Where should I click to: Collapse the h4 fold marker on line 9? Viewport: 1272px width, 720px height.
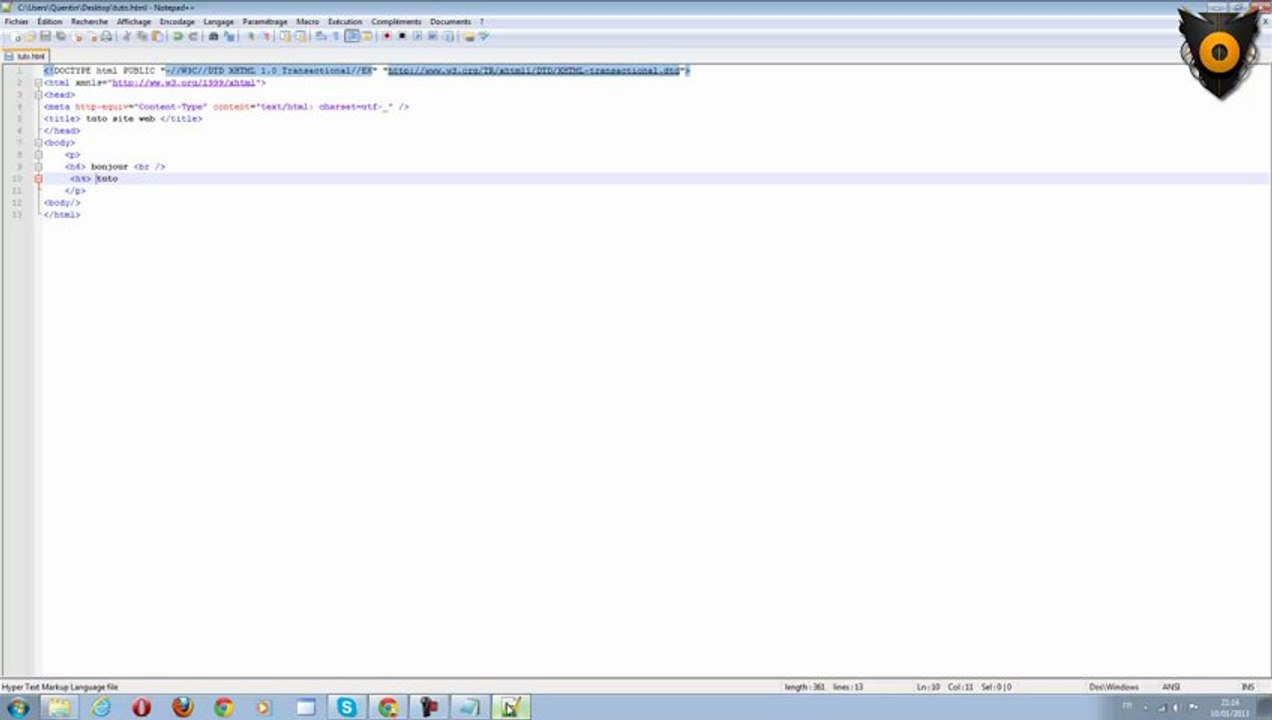click(38, 167)
